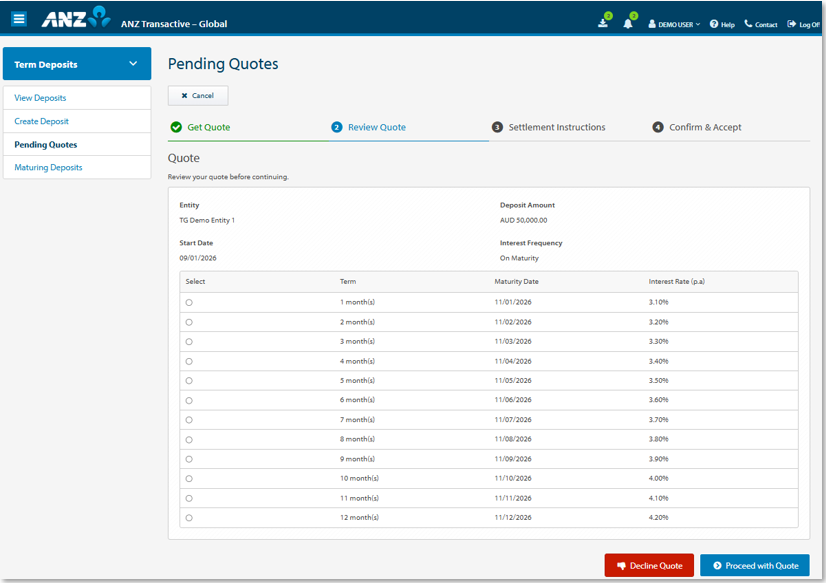Screen dimensions: 826x583
Task: Open Help from the header
Action: click(721, 24)
